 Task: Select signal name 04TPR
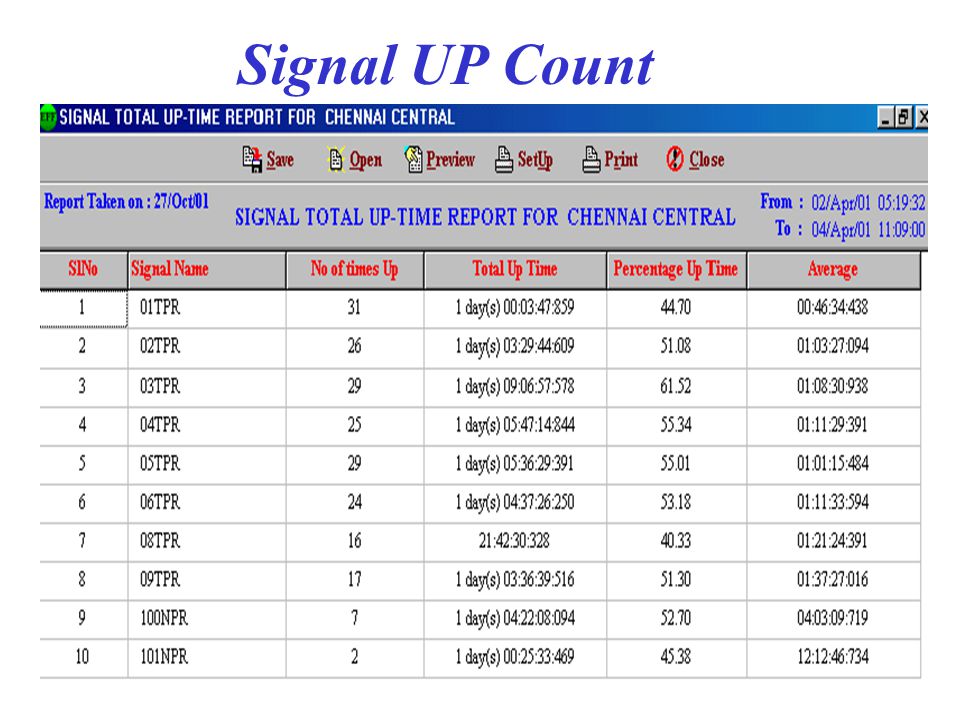point(160,425)
